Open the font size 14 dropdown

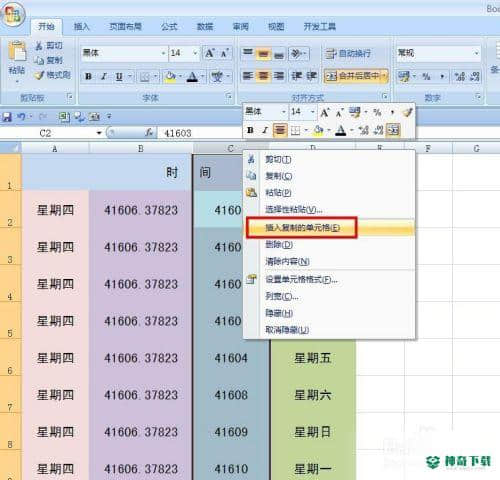tap(195, 53)
